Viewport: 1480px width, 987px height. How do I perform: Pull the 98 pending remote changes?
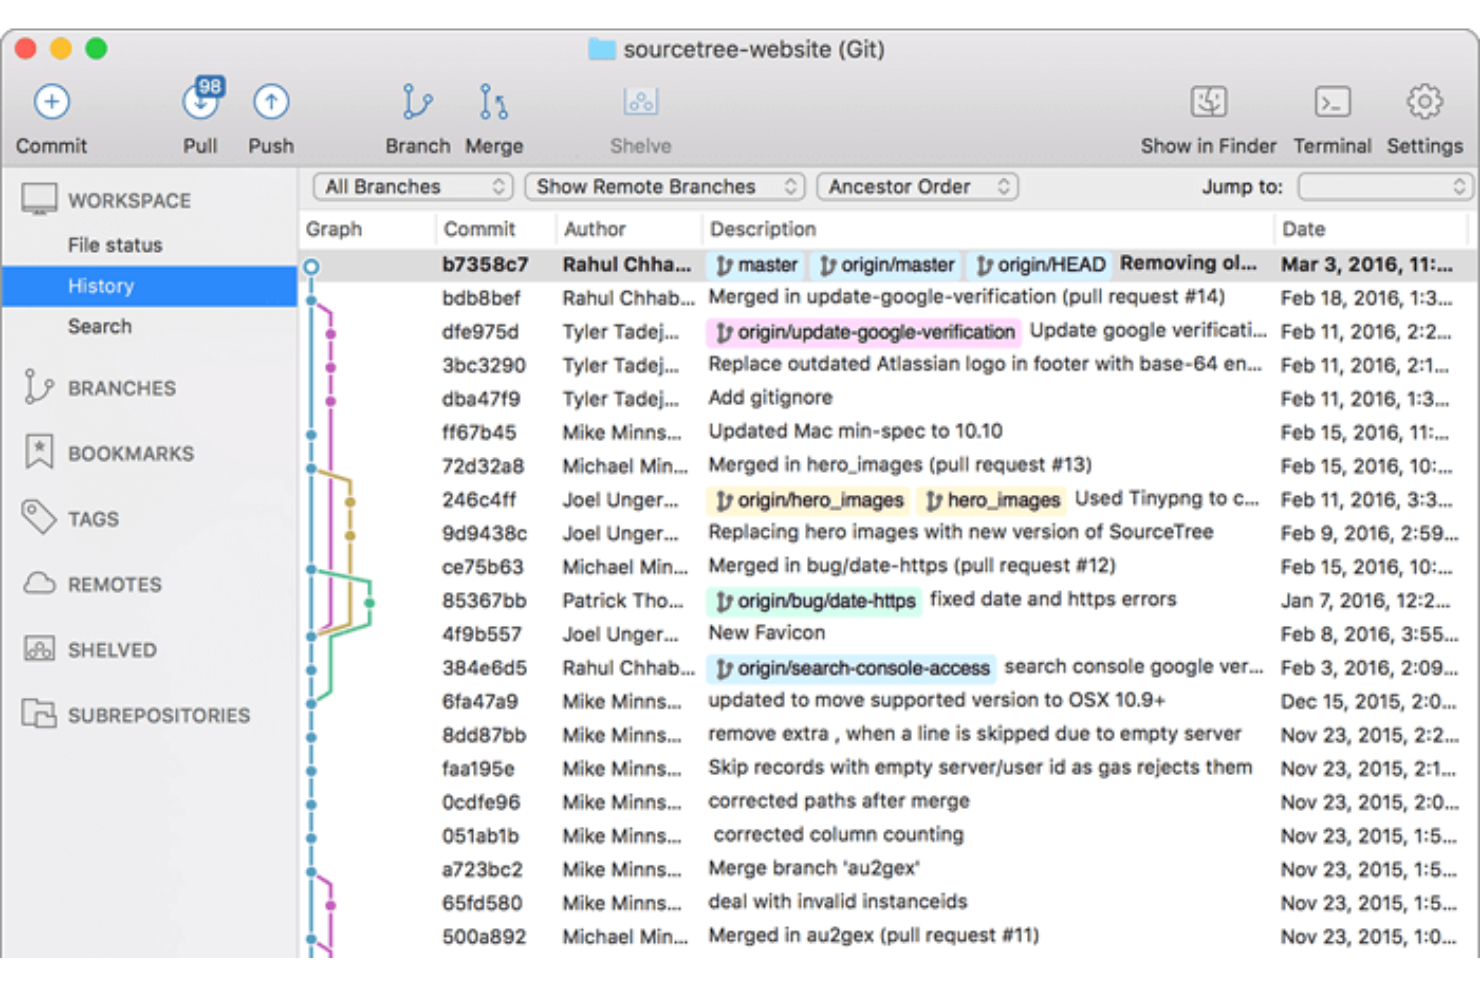[202, 100]
